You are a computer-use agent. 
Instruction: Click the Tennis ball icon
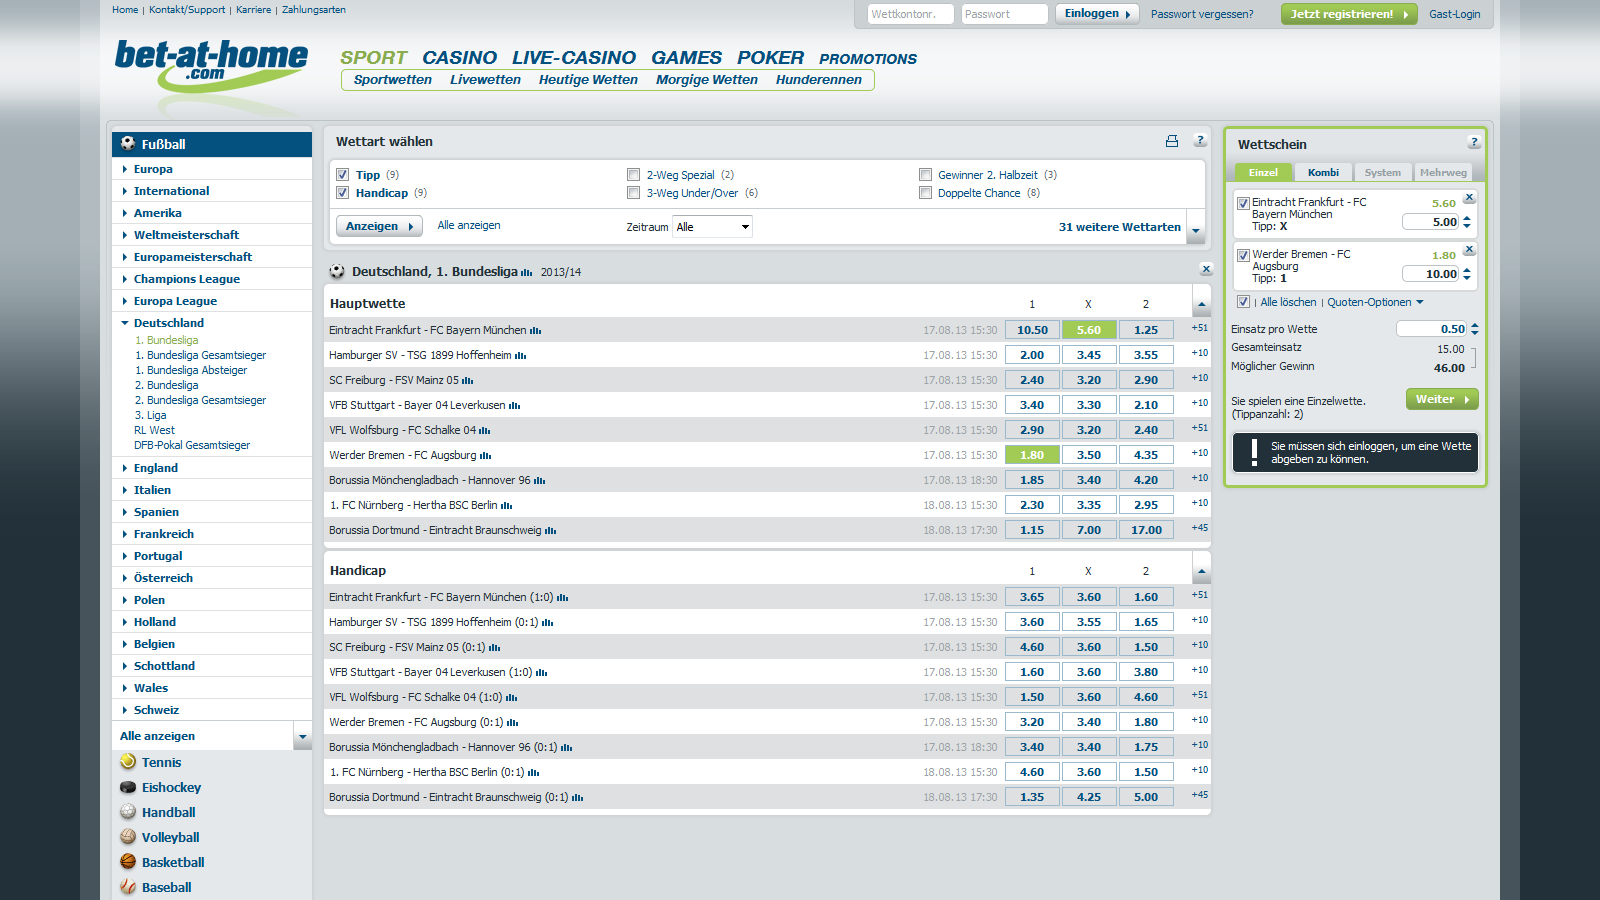point(128,761)
